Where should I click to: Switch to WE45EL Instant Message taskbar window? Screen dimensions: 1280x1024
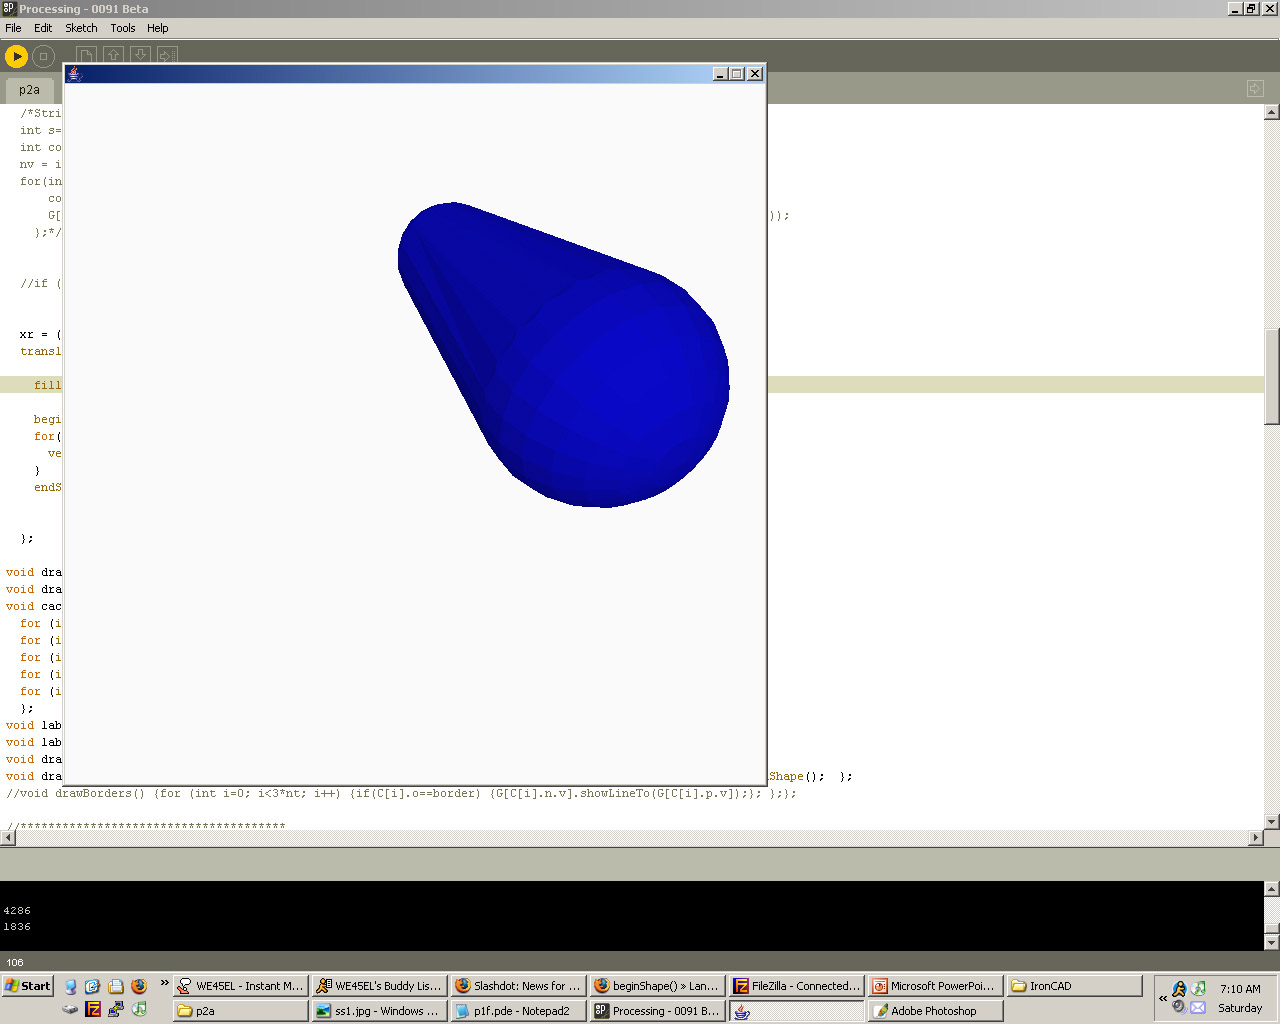click(x=240, y=986)
